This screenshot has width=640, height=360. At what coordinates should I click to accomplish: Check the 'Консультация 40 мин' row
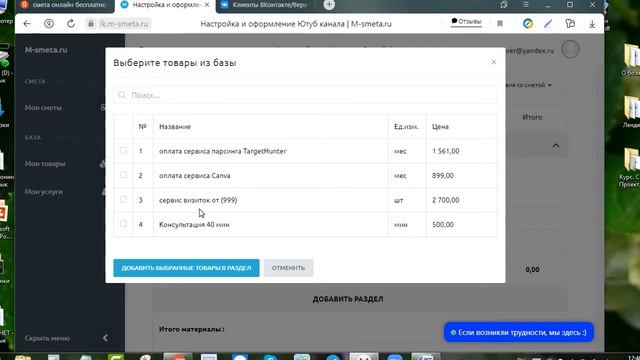[x=123, y=224]
